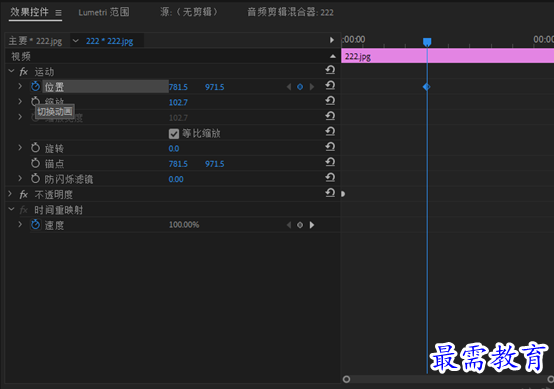Image resolution: width=554 pixels, height=389 pixels.
Task: Reset the greyed-out scale width parameter
Action: coord(330,116)
